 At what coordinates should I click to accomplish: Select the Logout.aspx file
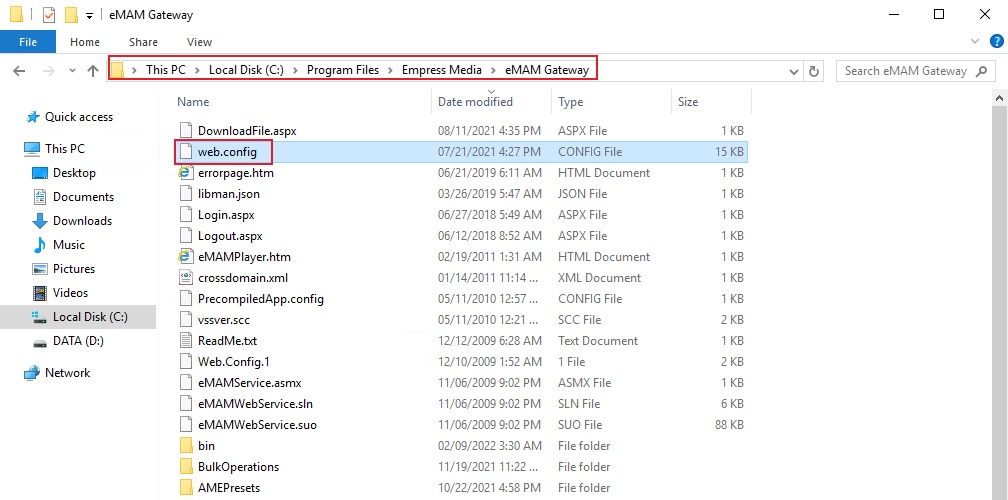click(230, 236)
